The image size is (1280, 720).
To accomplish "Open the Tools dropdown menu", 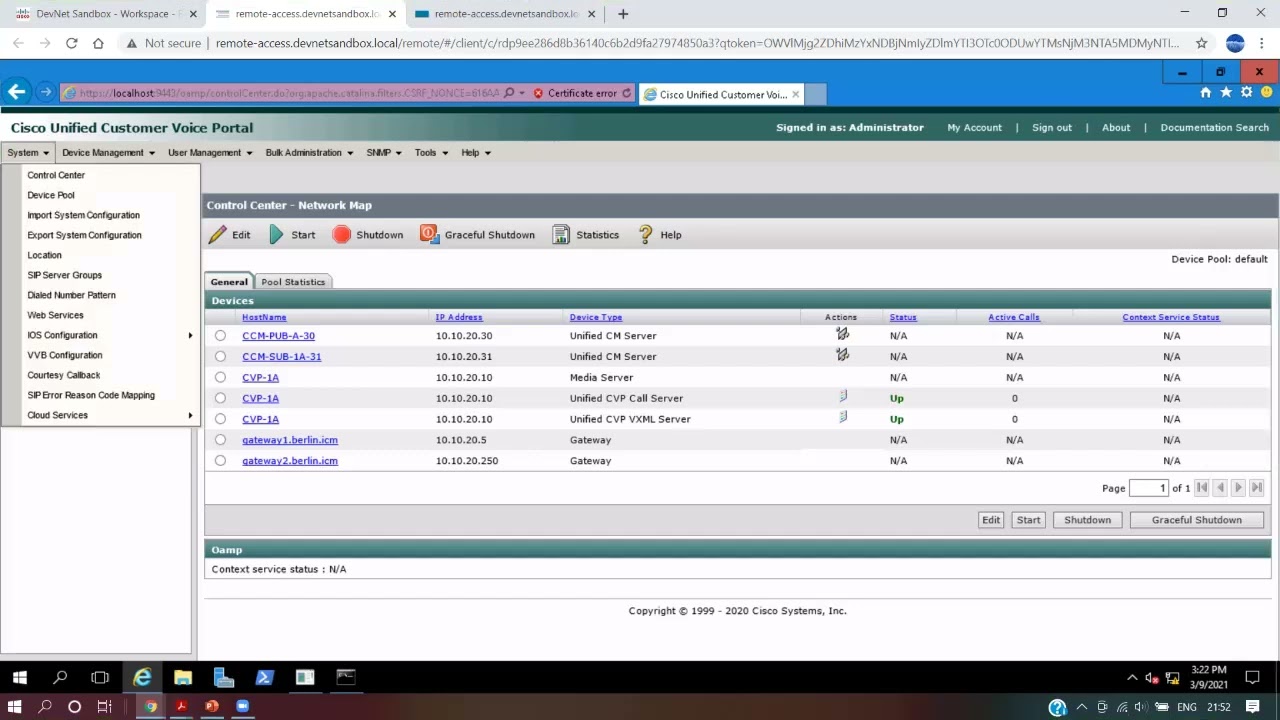I will click(431, 153).
